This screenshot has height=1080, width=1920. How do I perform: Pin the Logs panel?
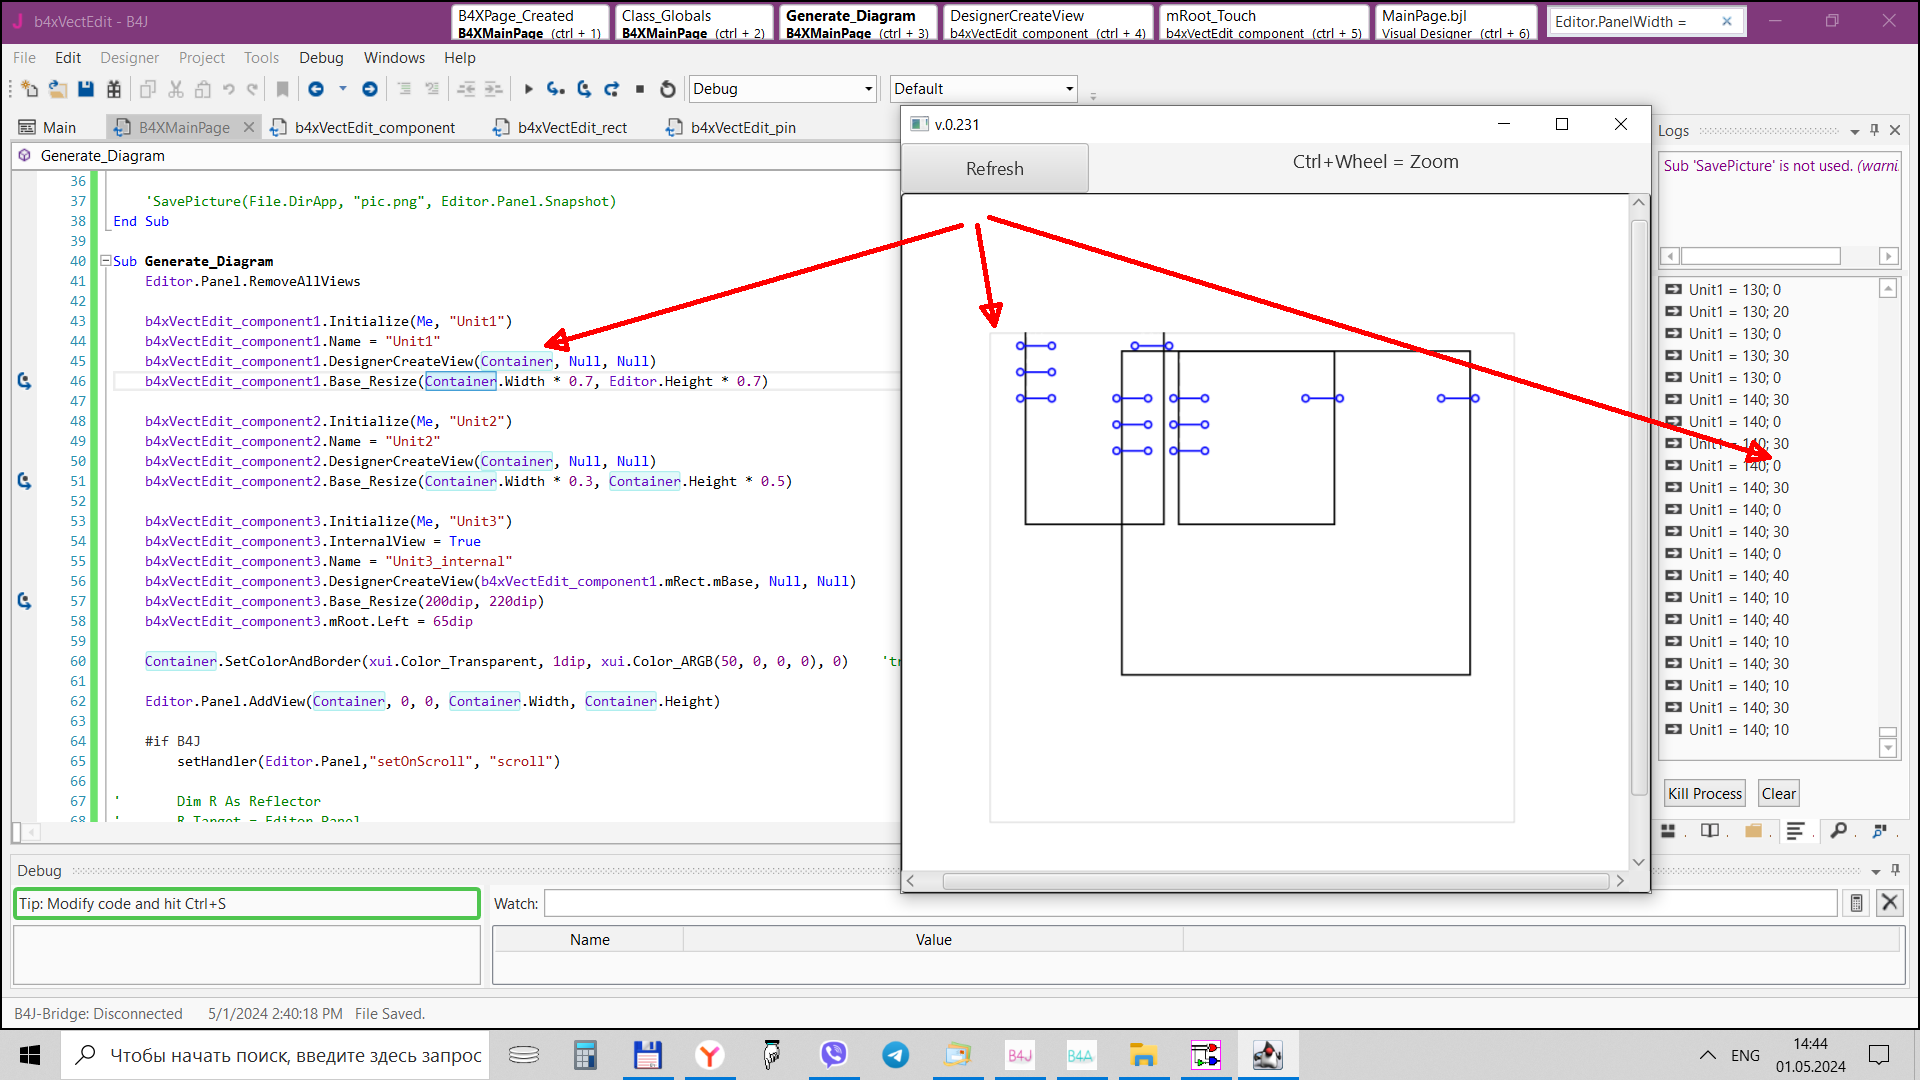click(x=1875, y=130)
